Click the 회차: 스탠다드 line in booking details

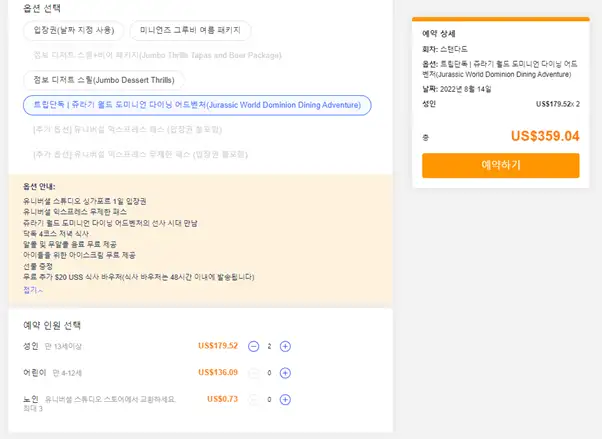coord(445,49)
